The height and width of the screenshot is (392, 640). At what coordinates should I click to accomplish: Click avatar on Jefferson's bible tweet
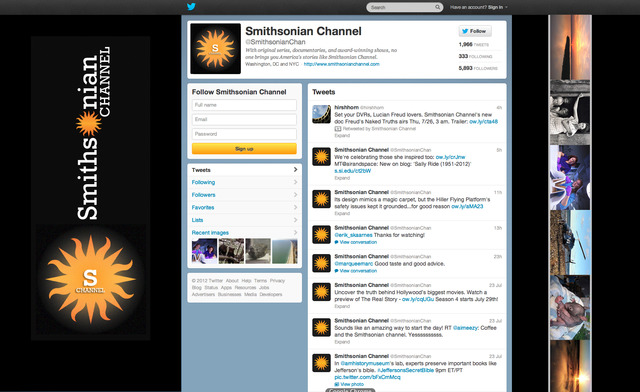(321, 363)
